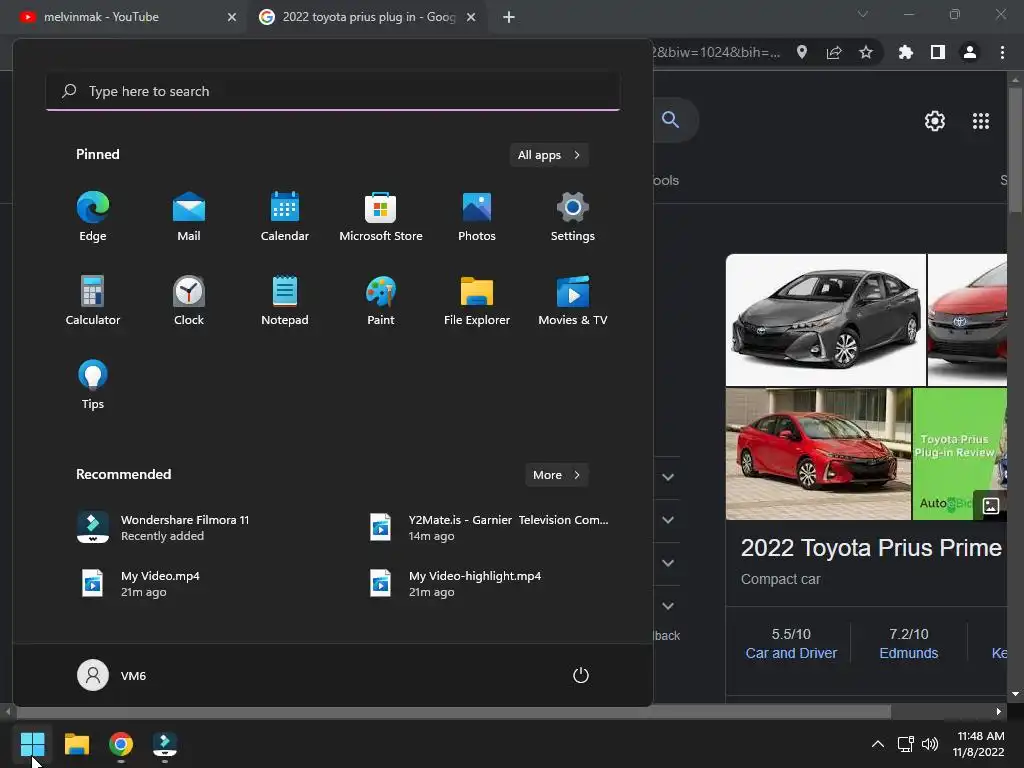Launch the Clock app
Screen dimensions: 1024x768
(x=189, y=301)
